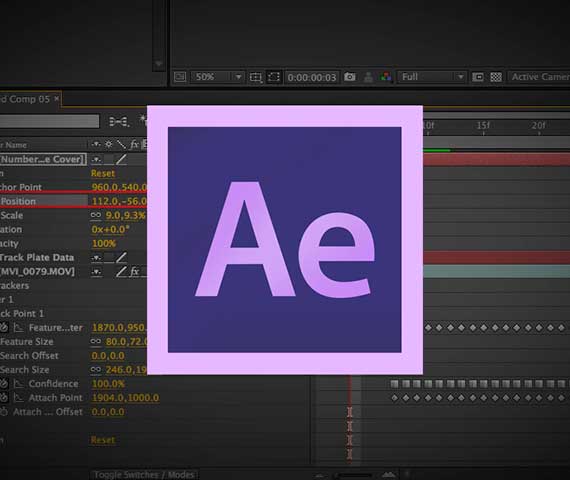
Task: Take a snapshot with the camera icon
Action: point(350,77)
